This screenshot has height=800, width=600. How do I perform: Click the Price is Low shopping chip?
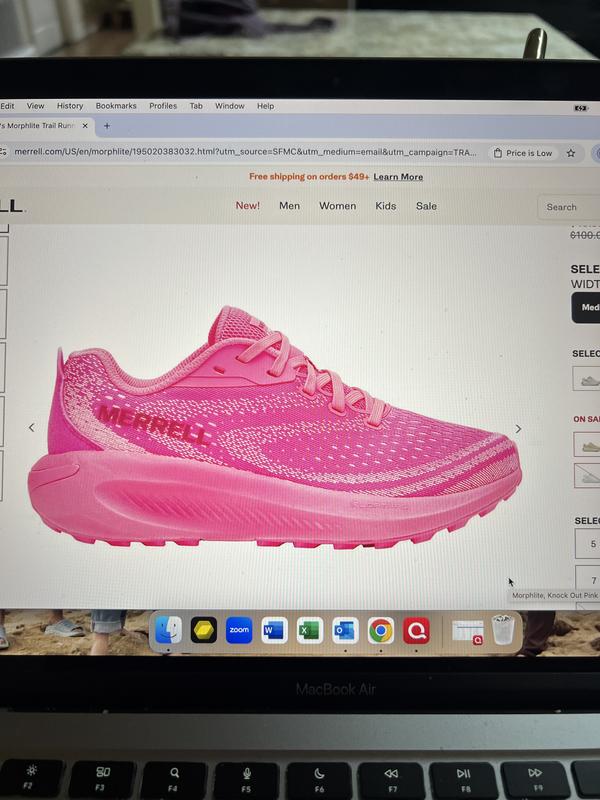(x=523, y=153)
